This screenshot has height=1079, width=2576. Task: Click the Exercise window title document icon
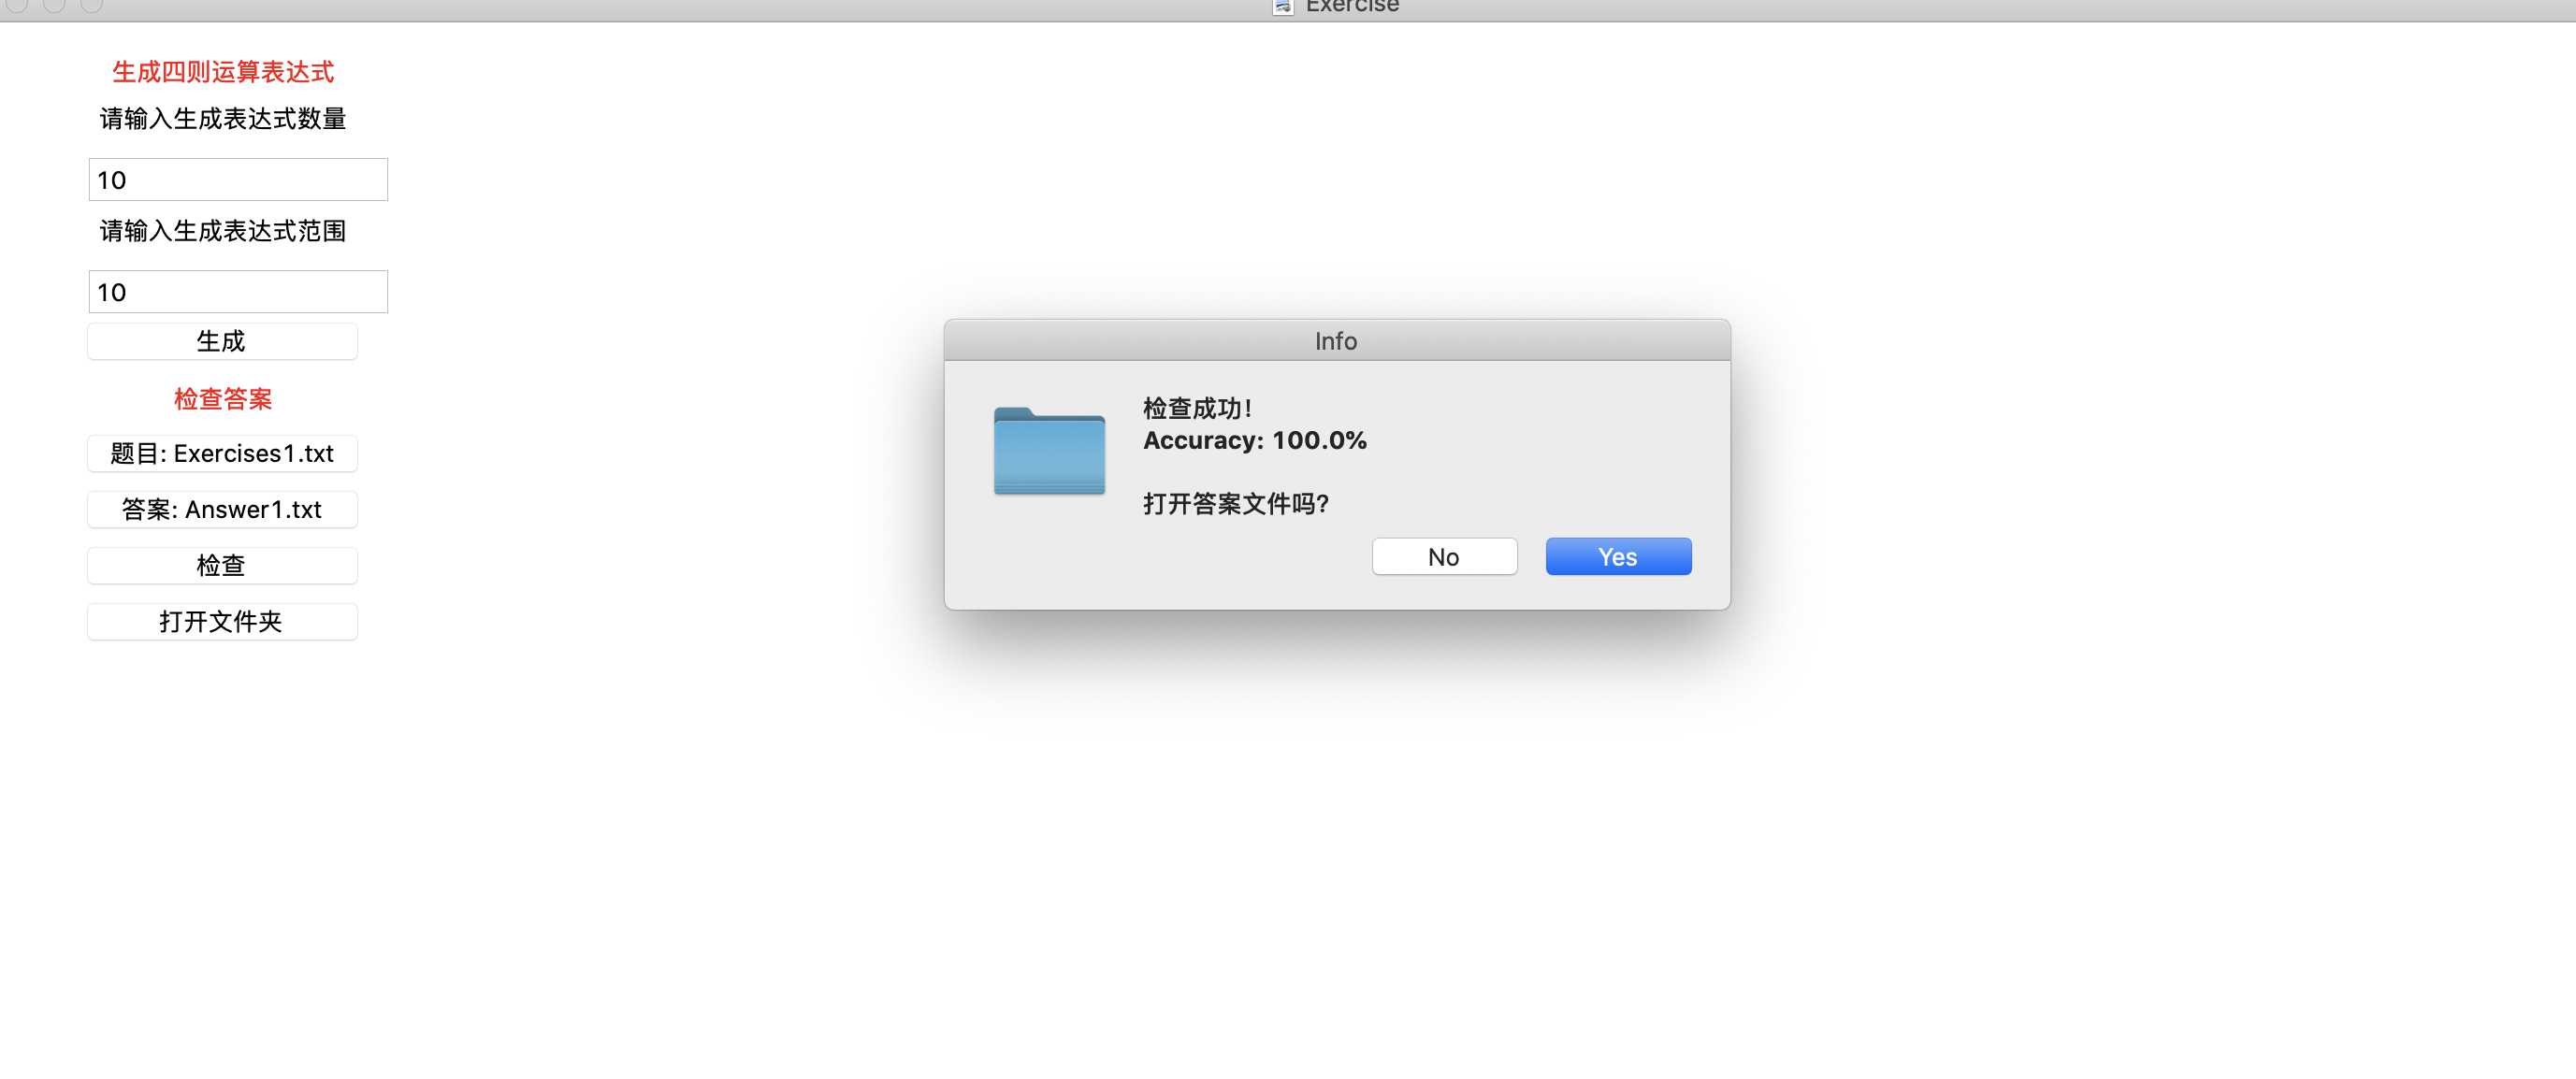click(x=1283, y=6)
